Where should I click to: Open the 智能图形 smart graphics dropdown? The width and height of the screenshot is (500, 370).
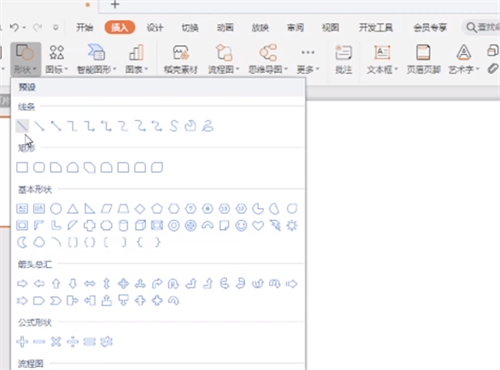click(x=96, y=59)
